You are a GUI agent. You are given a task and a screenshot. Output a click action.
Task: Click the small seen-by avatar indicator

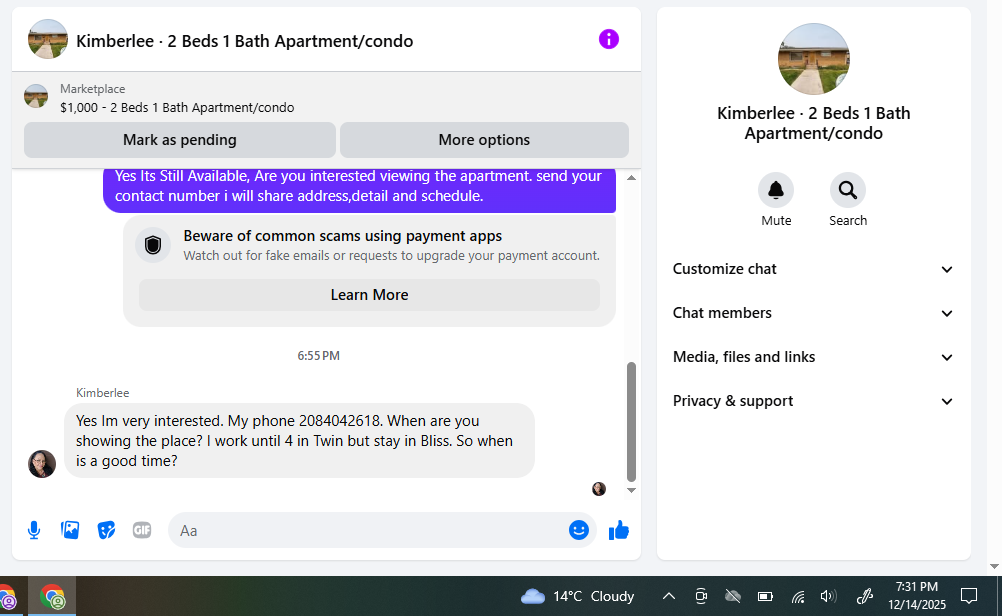(599, 489)
